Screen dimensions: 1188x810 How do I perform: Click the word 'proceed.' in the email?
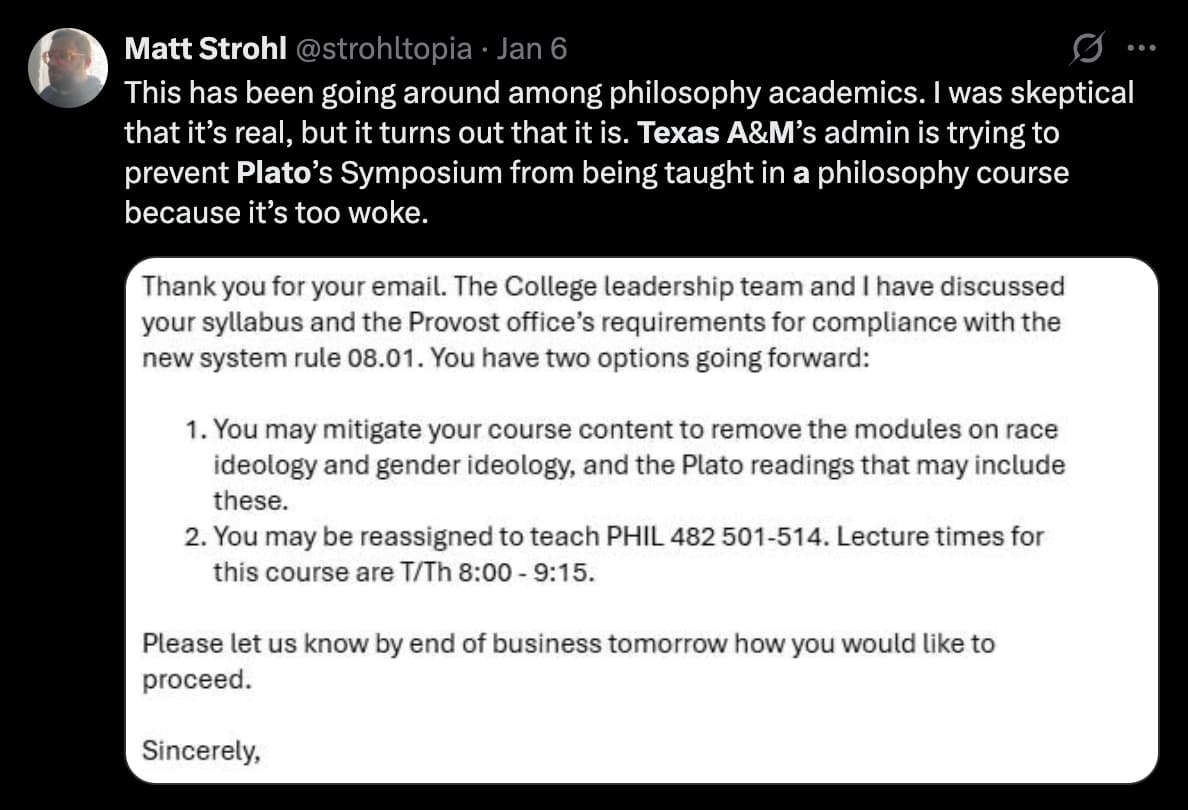pos(194,679)
